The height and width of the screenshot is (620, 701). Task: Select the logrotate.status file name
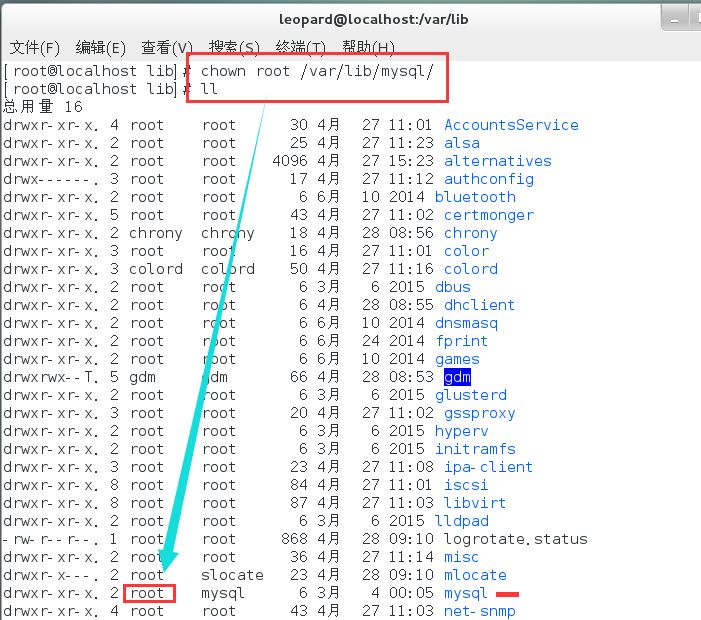(x=515, y=539)
